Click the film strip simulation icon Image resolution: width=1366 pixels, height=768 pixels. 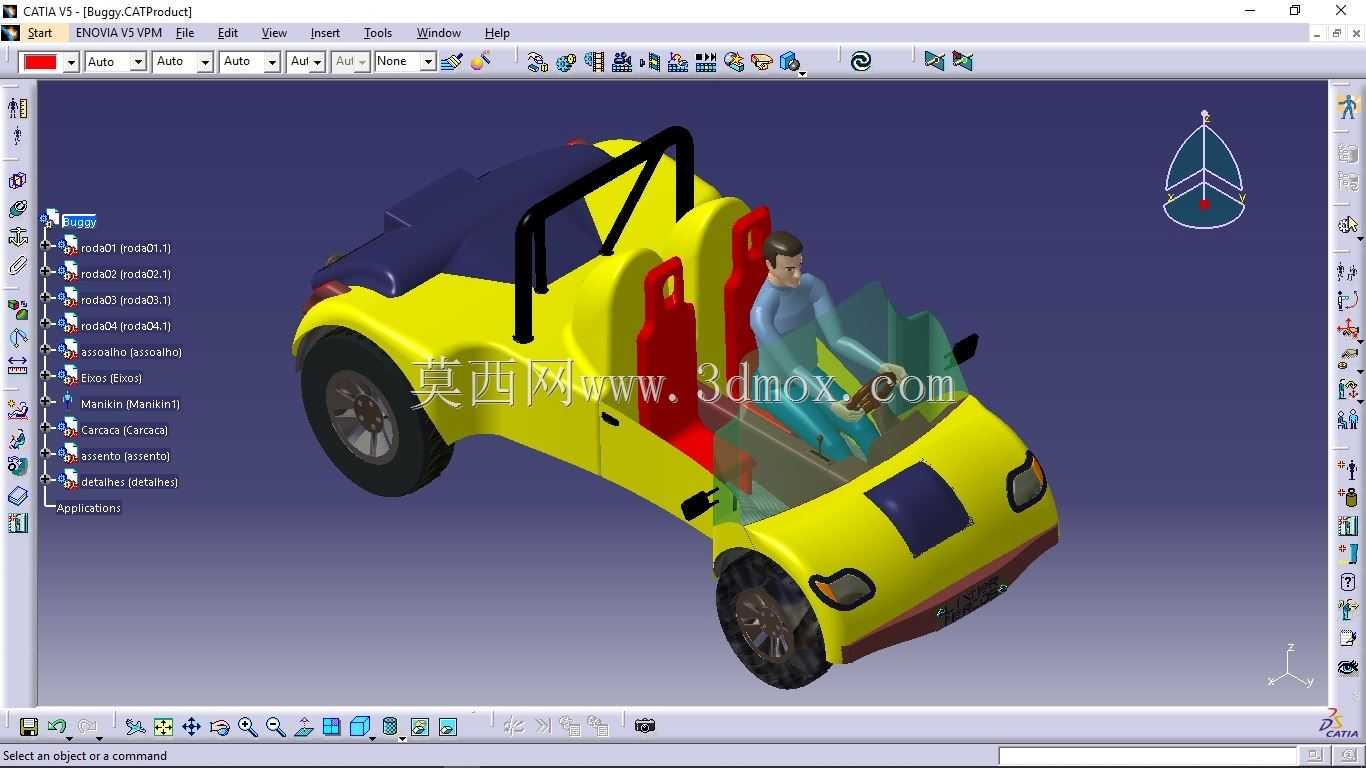click(x=594, y=62)
